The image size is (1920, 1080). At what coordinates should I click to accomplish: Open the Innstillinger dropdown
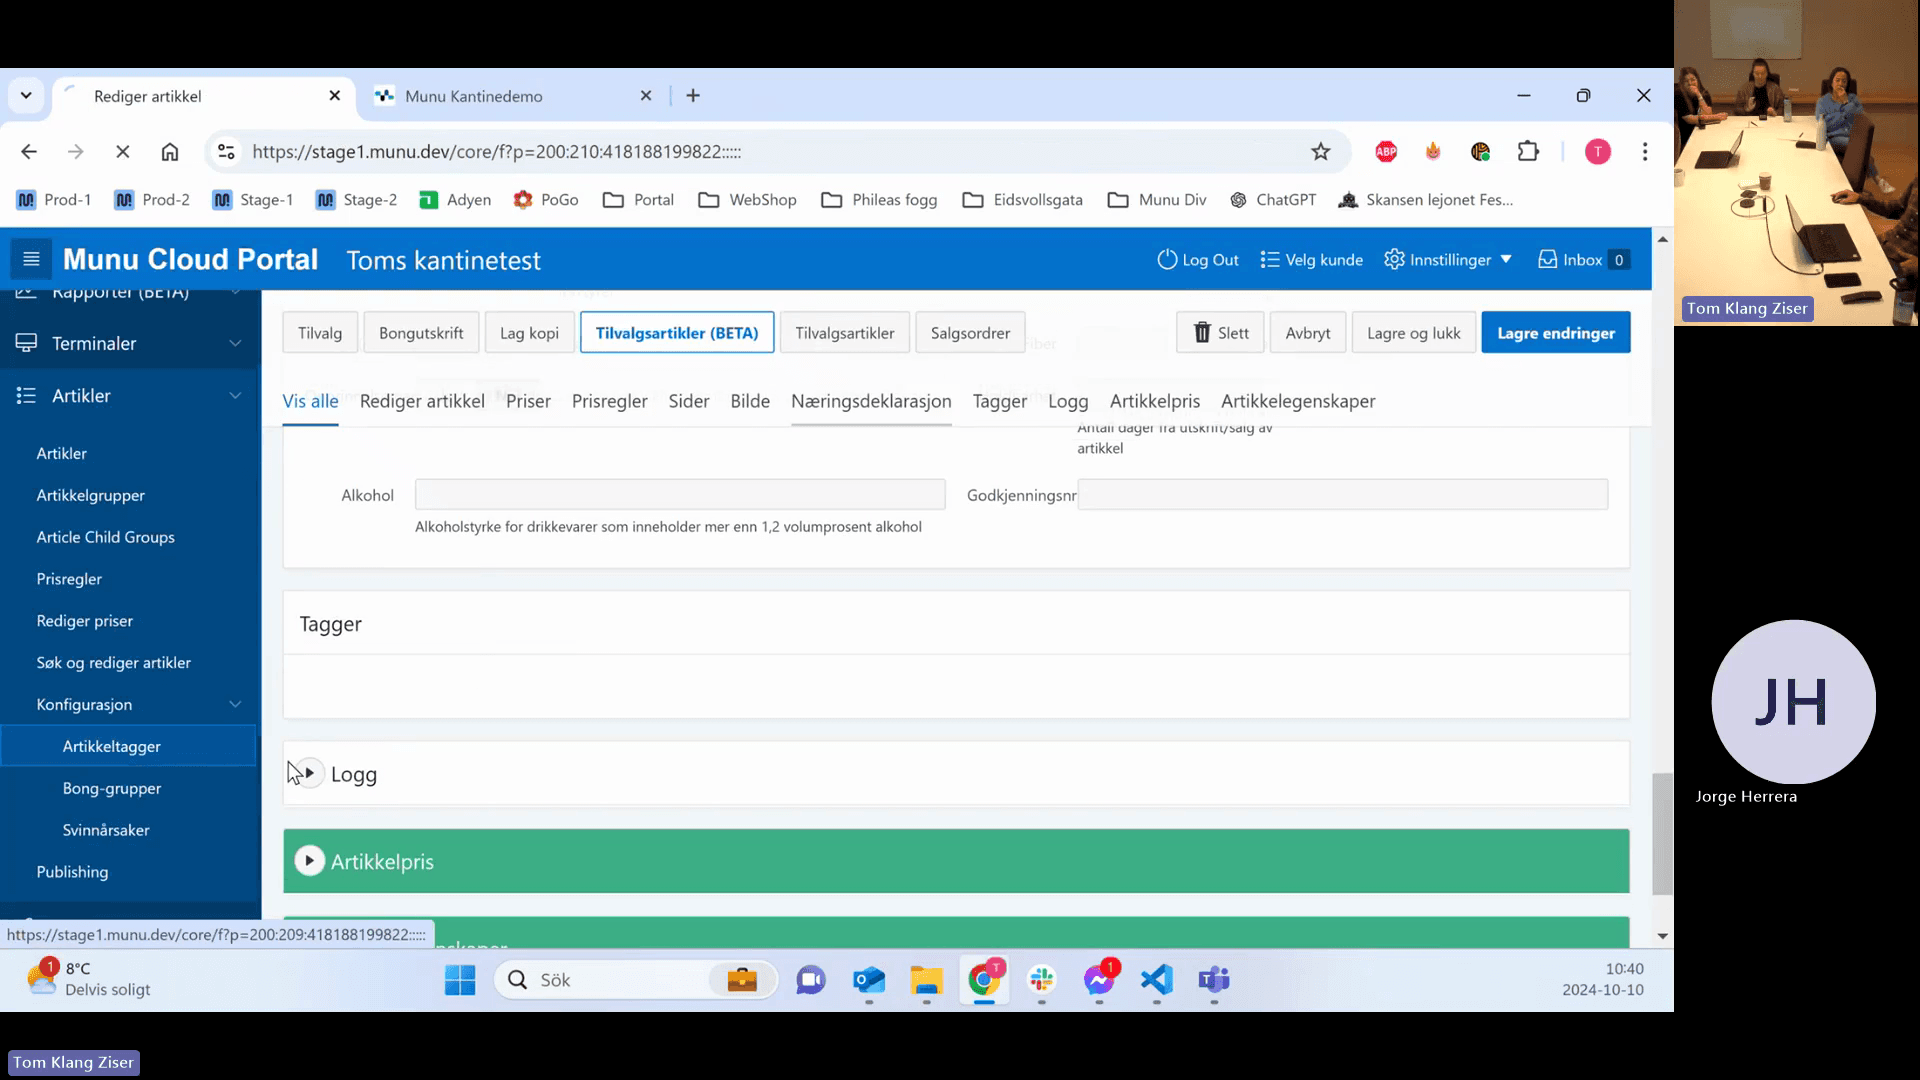point(1448,260)
